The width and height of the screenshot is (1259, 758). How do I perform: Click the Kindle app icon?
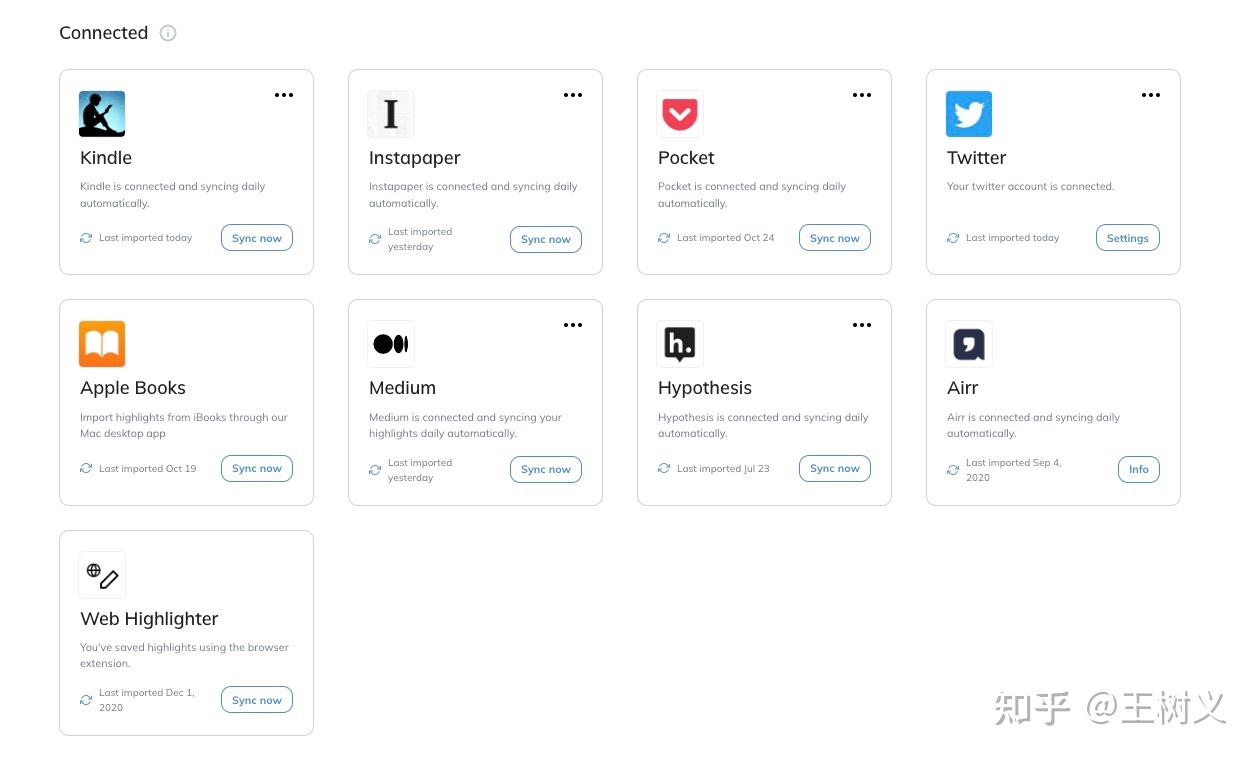102,114
